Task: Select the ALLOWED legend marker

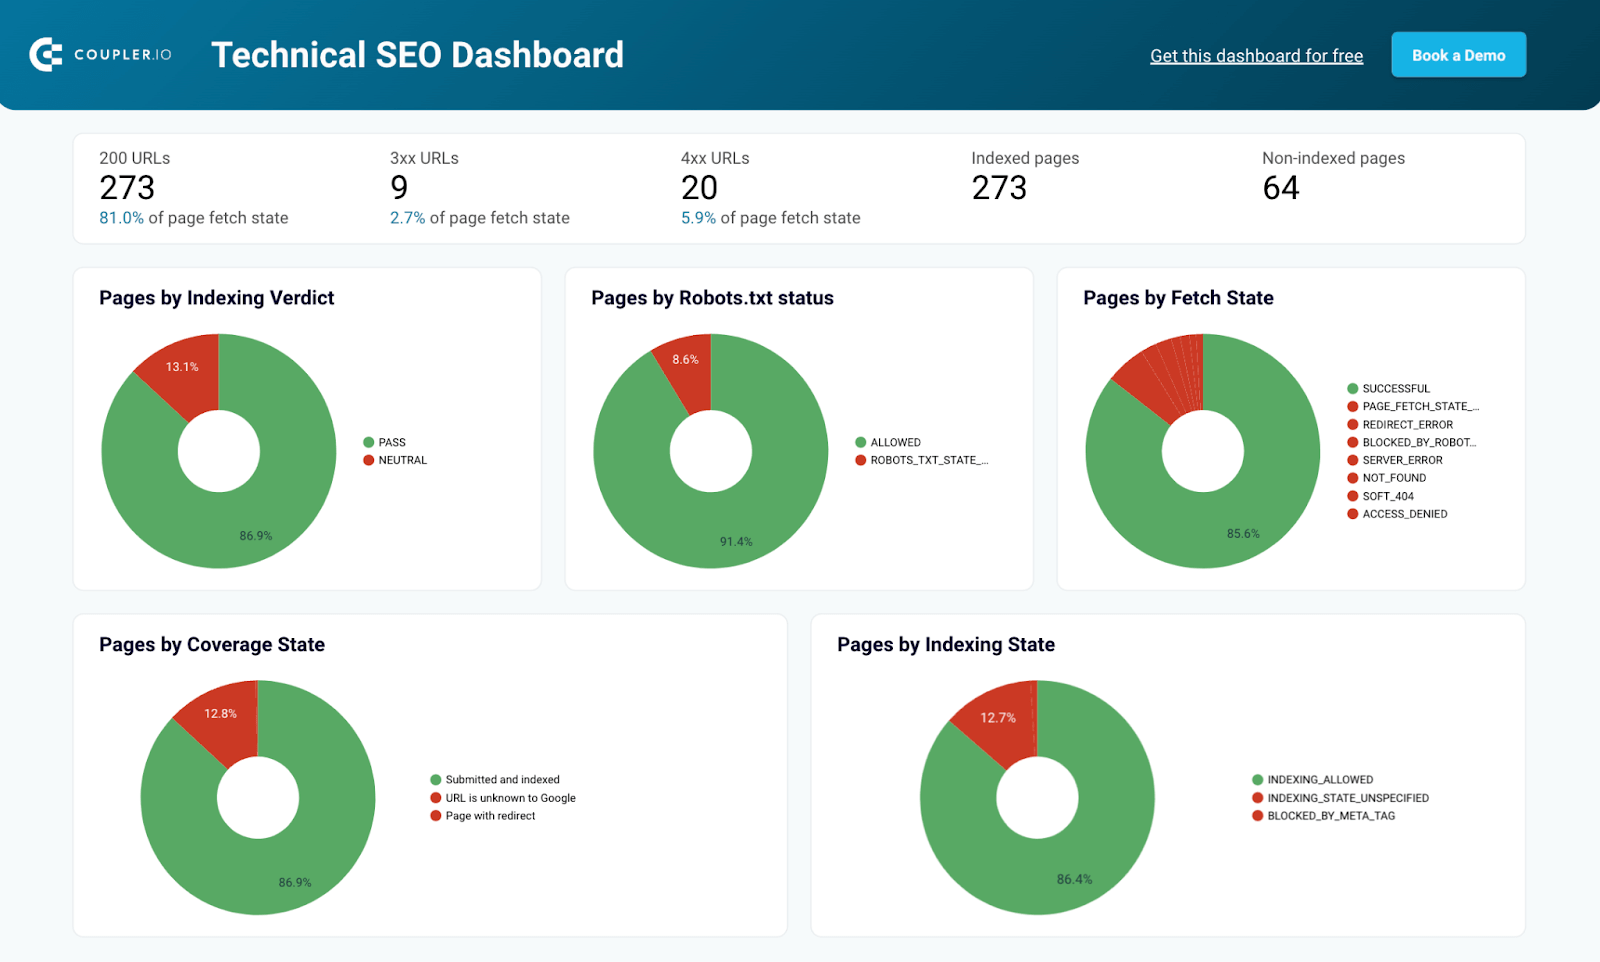Action: pyautogui.click(x=861, y=442)
